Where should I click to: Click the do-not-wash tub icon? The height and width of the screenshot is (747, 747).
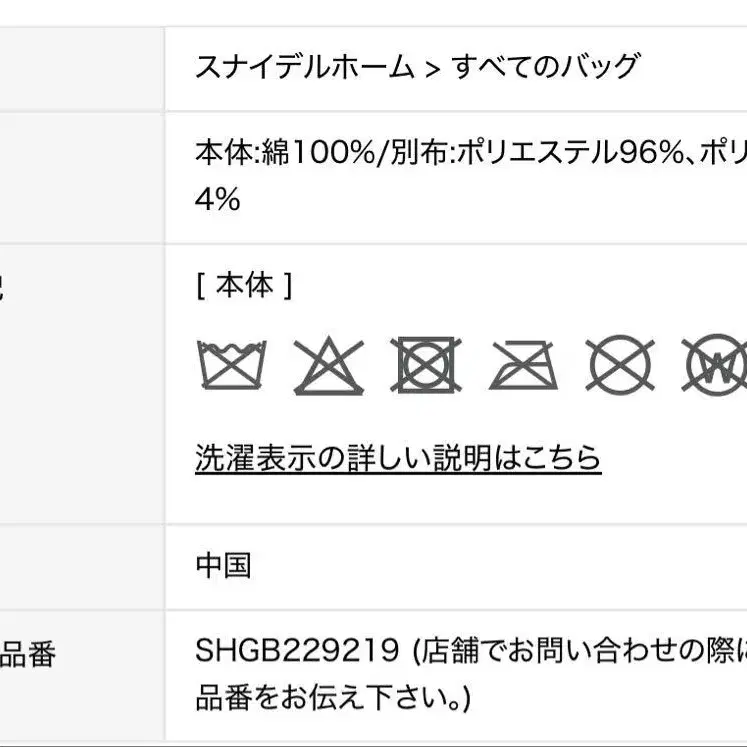coord(233,366)
